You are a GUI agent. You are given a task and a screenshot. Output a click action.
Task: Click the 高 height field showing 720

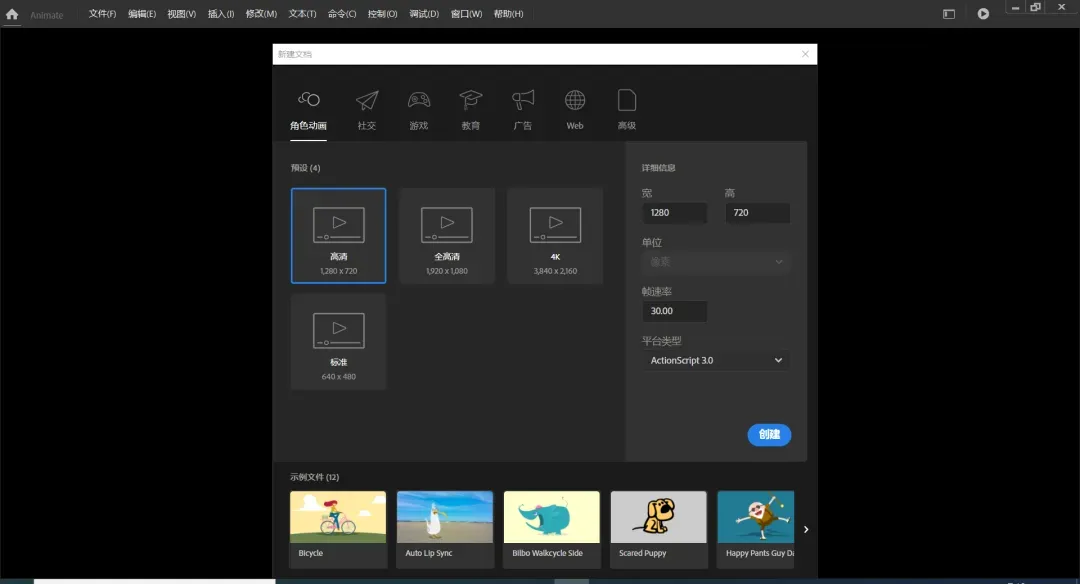pyautogui.click(x=757, y=213)
